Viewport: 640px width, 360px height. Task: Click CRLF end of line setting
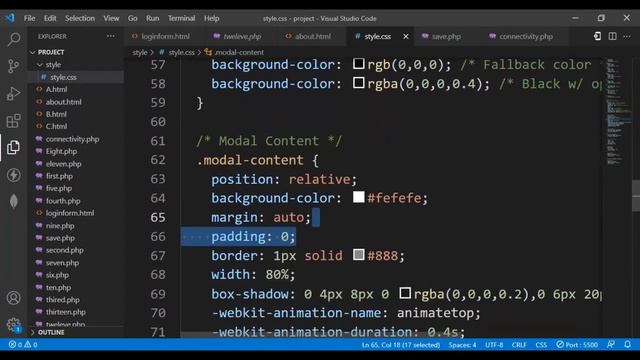click(x=519, y=345)
